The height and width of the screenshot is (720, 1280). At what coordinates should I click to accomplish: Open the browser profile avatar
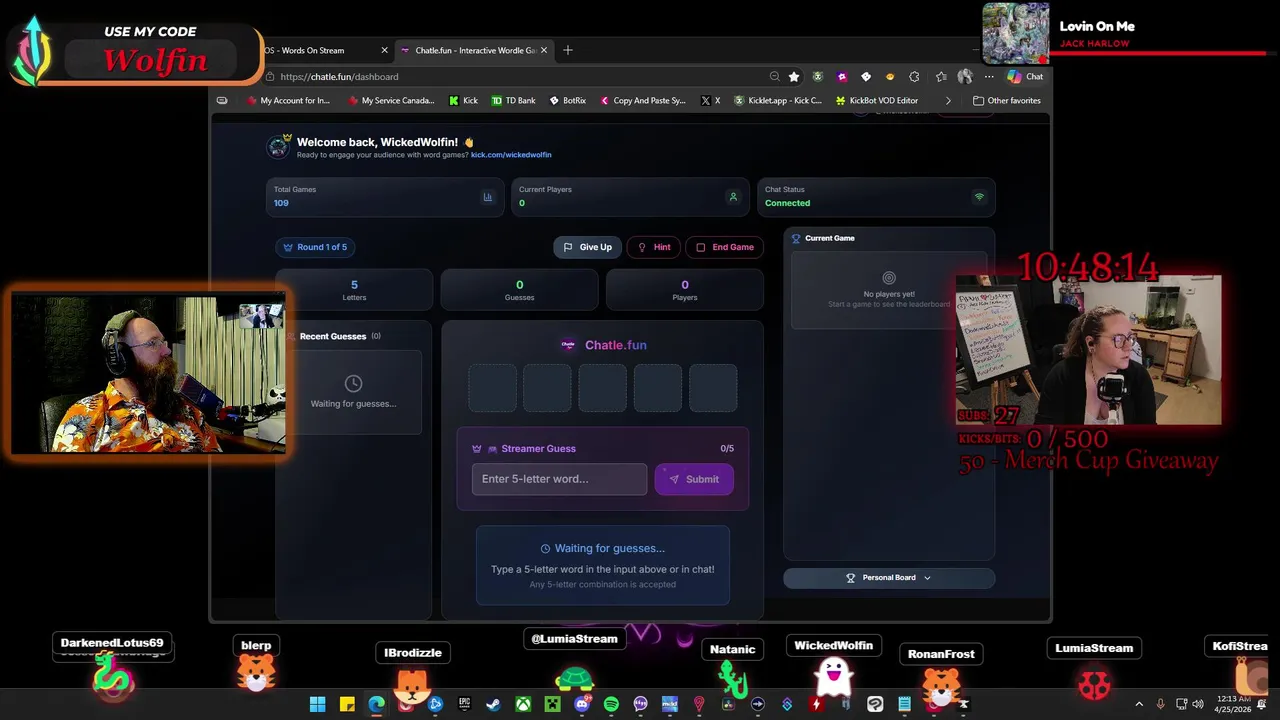coord(965,77)
